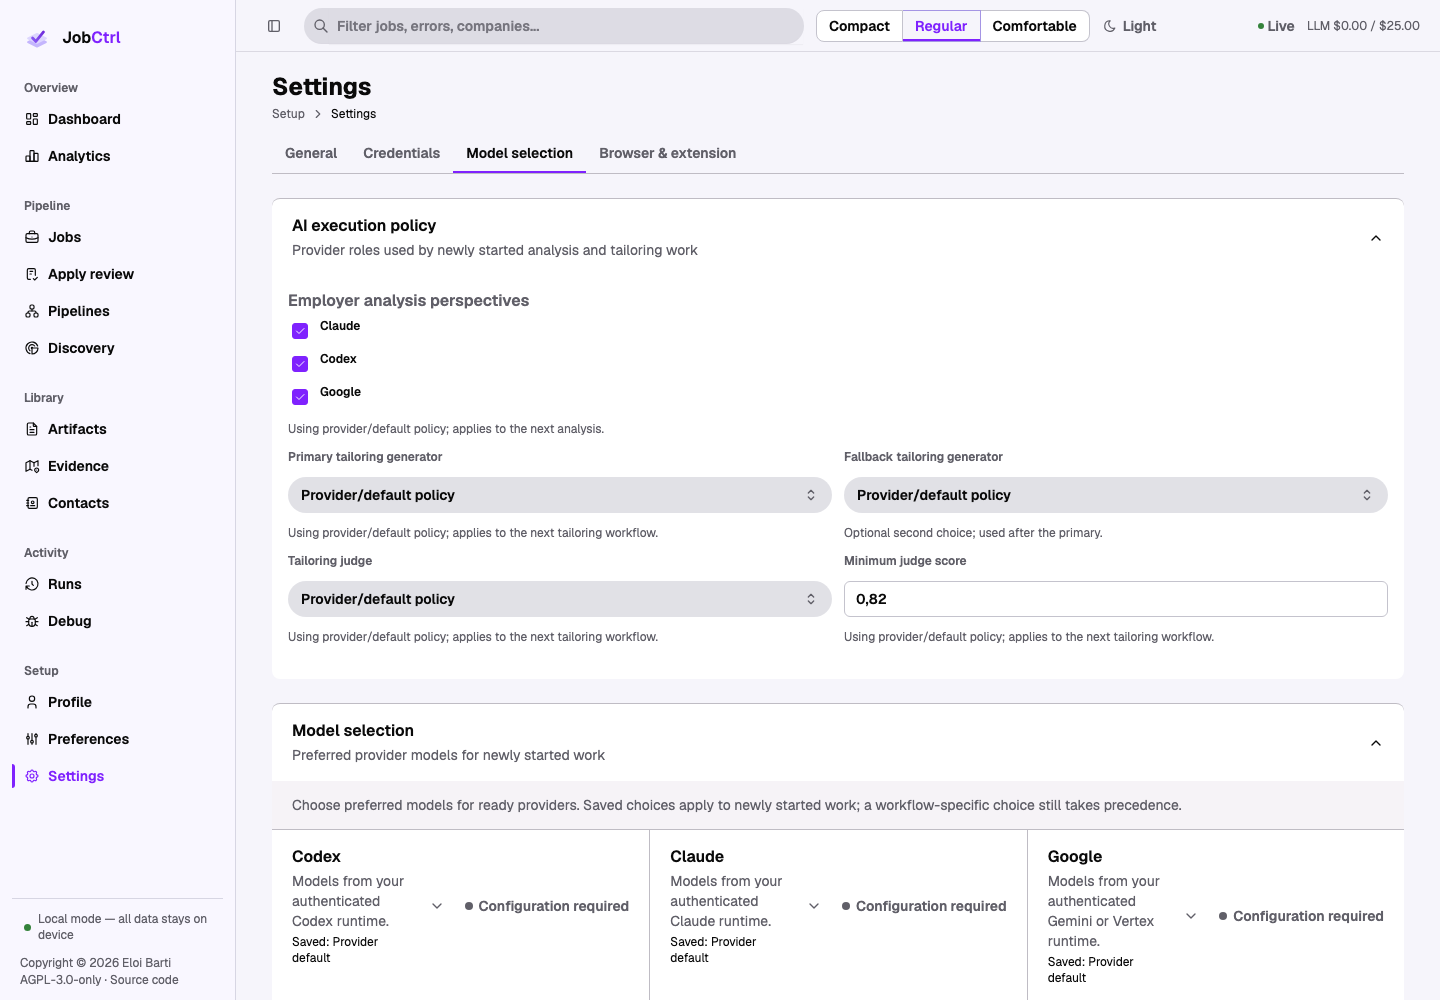Toggle the sidebar collapse icon
The height and width of the screenshot is (1000, 1440).
click(x=274, y=26)
